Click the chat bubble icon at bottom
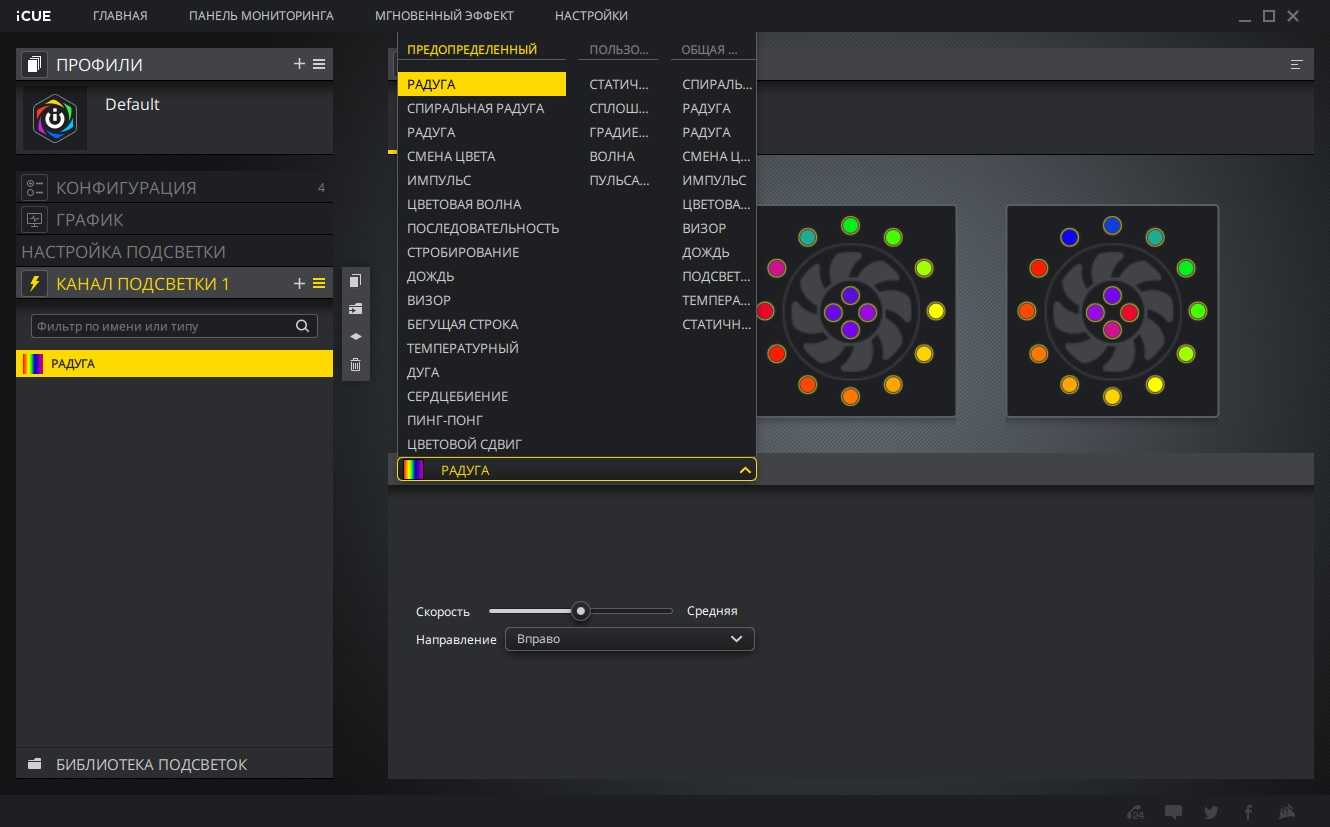The image size is (1330, 827). 1174,812
